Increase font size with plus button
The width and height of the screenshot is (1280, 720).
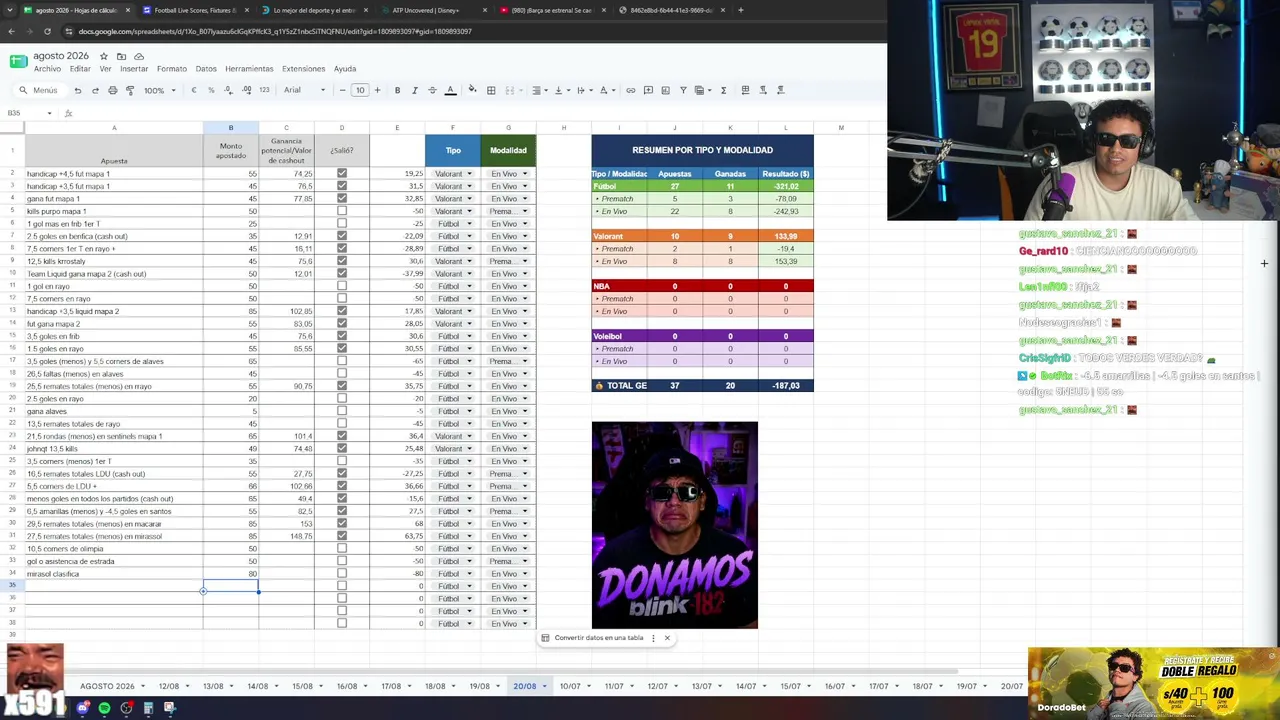tap(378, 90)
